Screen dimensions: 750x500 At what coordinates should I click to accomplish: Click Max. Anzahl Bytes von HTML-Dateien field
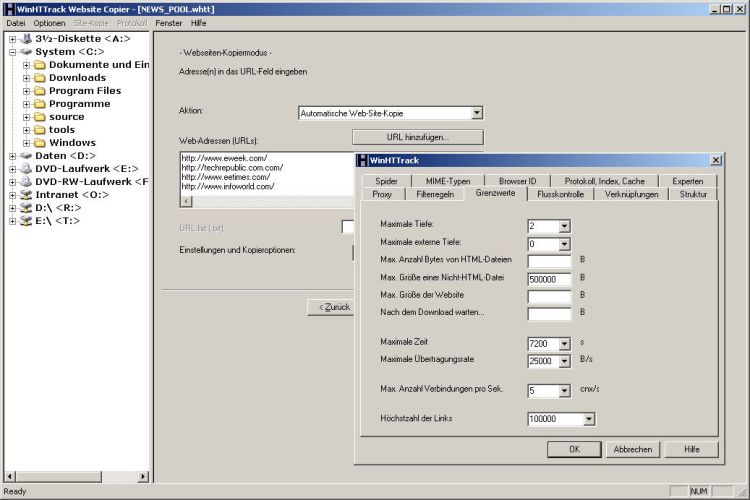click(549, 261)
